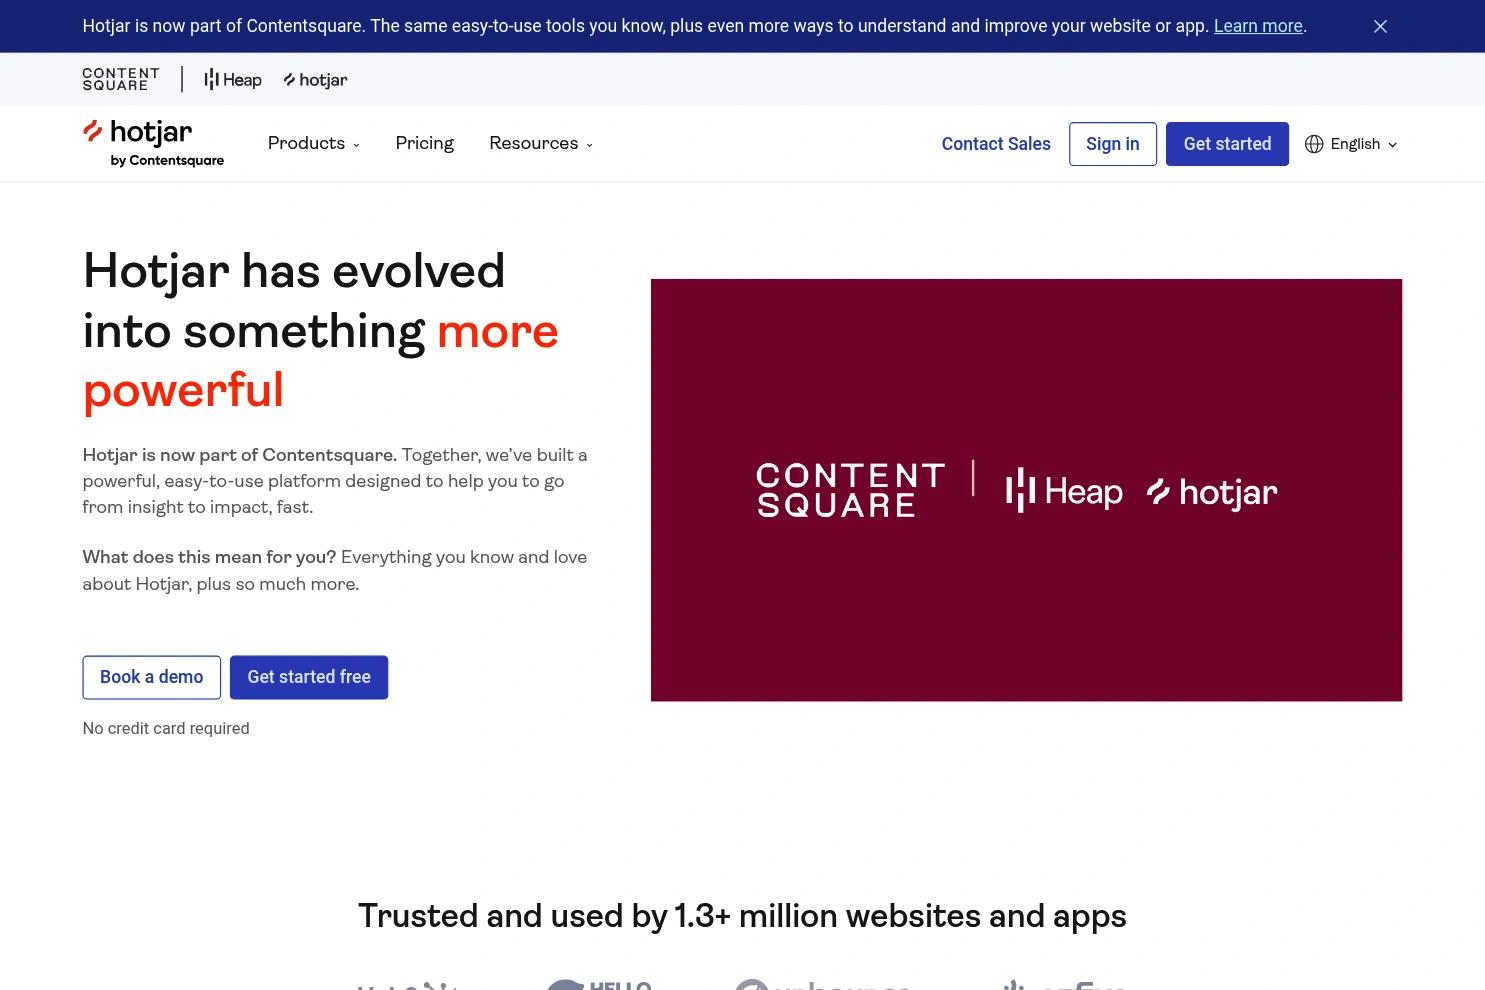1485x990 pixels.
Task: Click the Book a demo button
Action: tap(151, 677)
